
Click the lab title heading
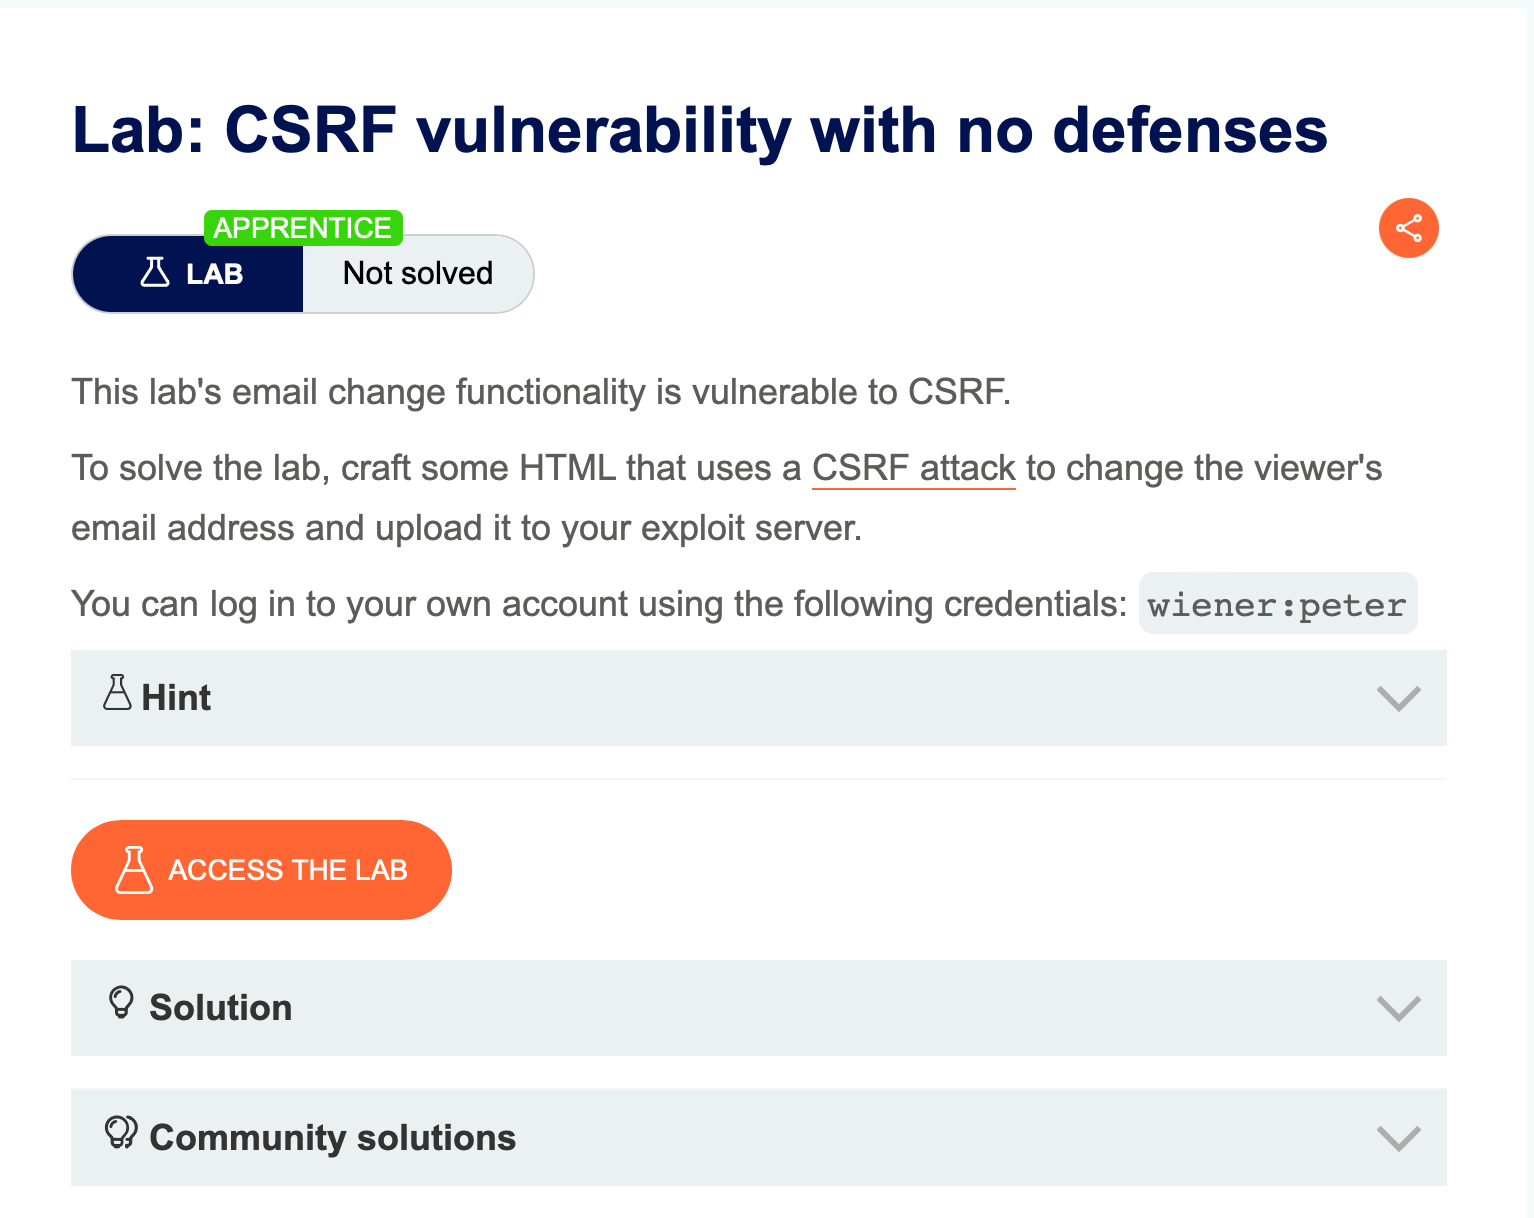tap(699, 130)
